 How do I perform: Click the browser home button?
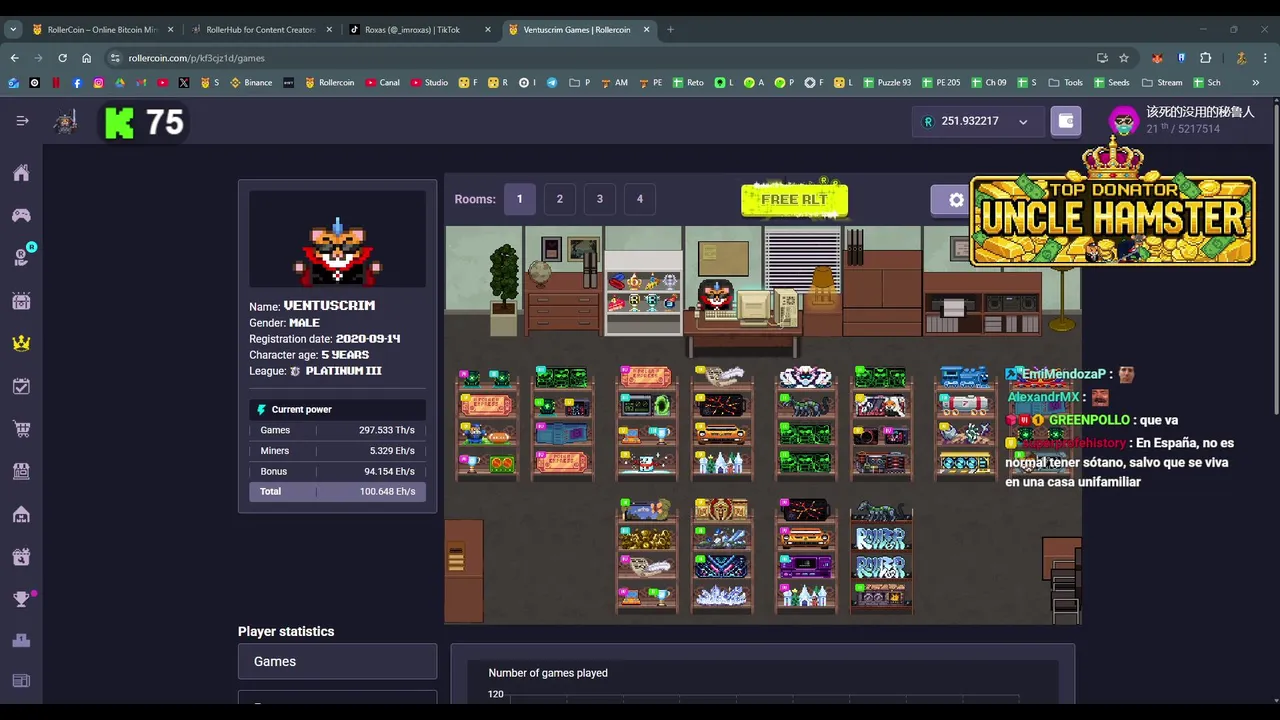pos(86,58)
